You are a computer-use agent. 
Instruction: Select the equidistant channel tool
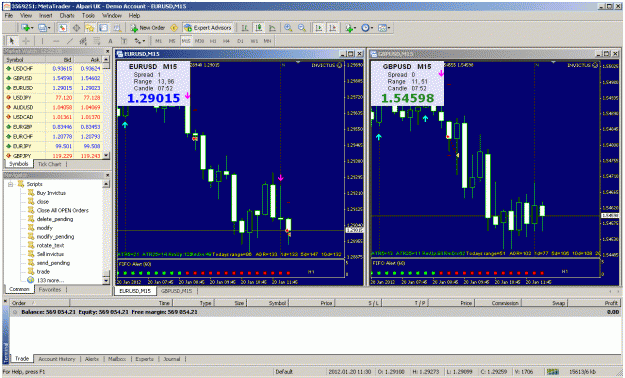tap(83, 41)
